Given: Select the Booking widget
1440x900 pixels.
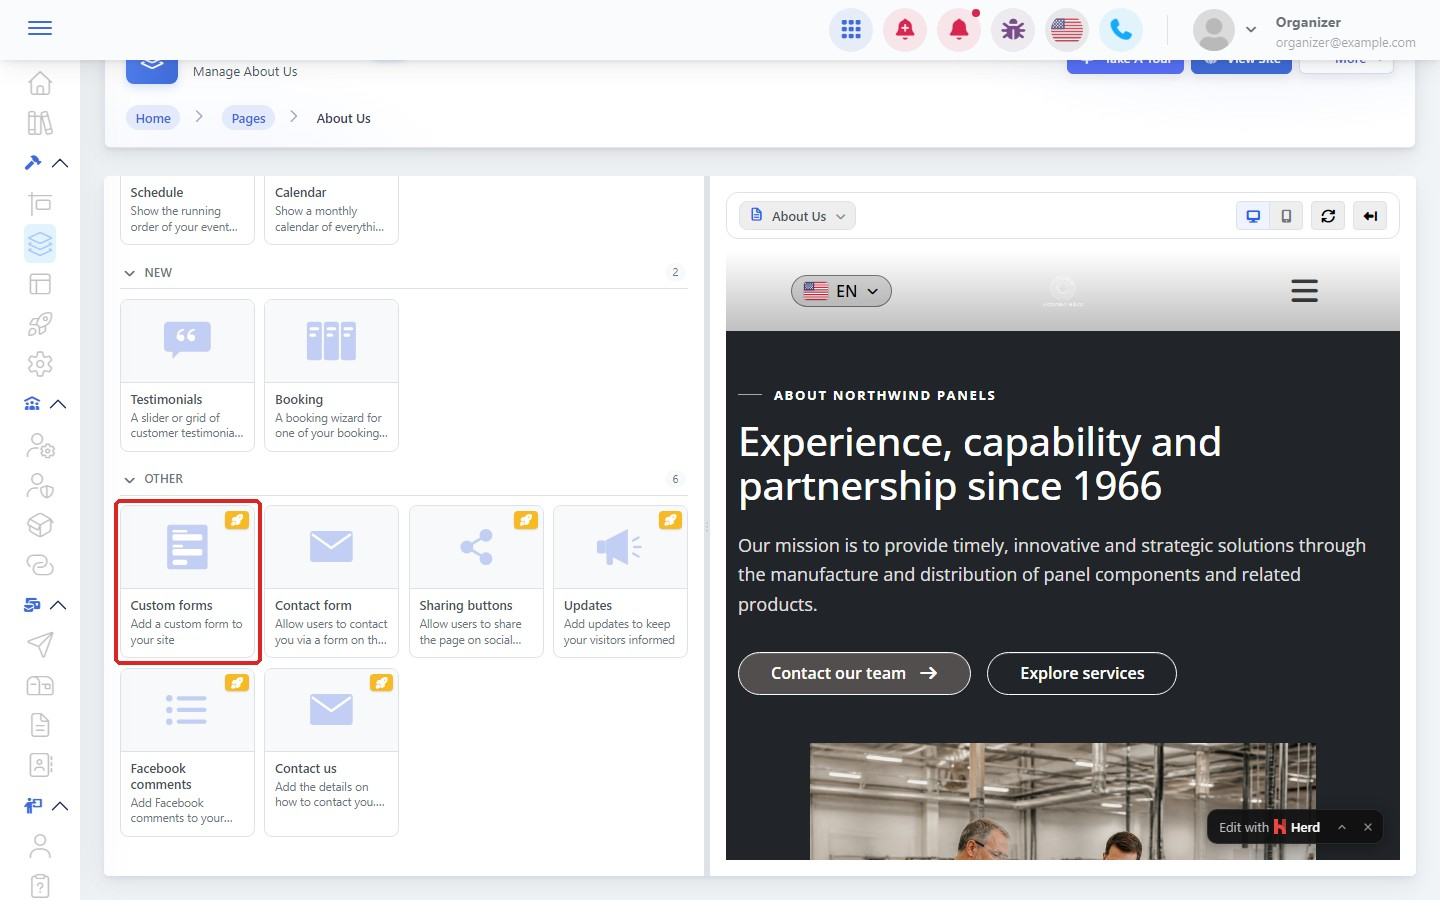Looking at the screenshot, I should tap(331, 375).
